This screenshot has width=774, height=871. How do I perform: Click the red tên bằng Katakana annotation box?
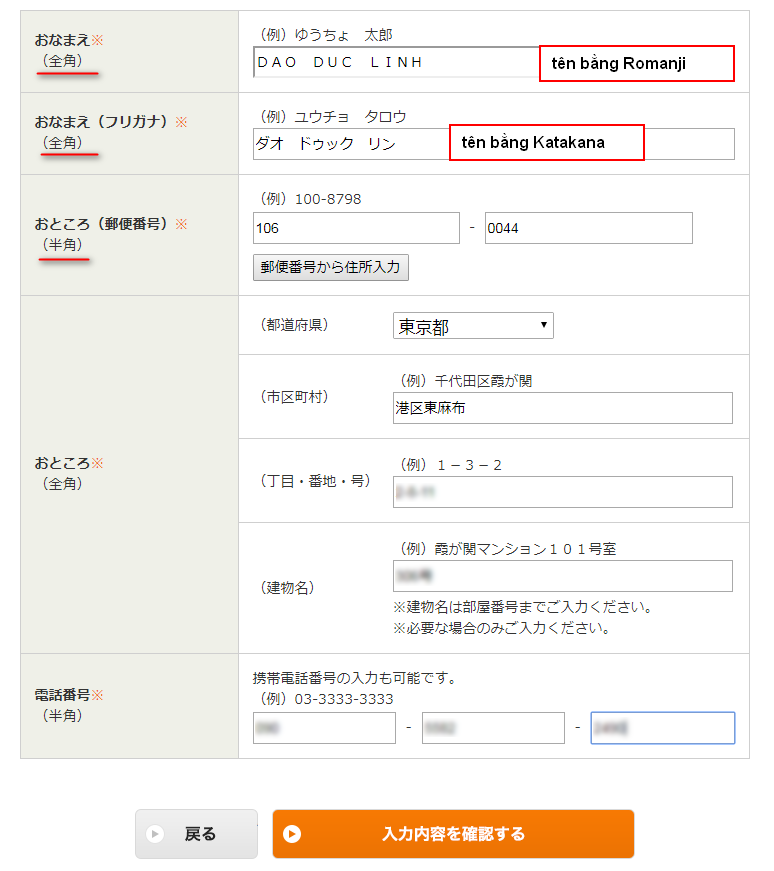(x=546, y=142)
